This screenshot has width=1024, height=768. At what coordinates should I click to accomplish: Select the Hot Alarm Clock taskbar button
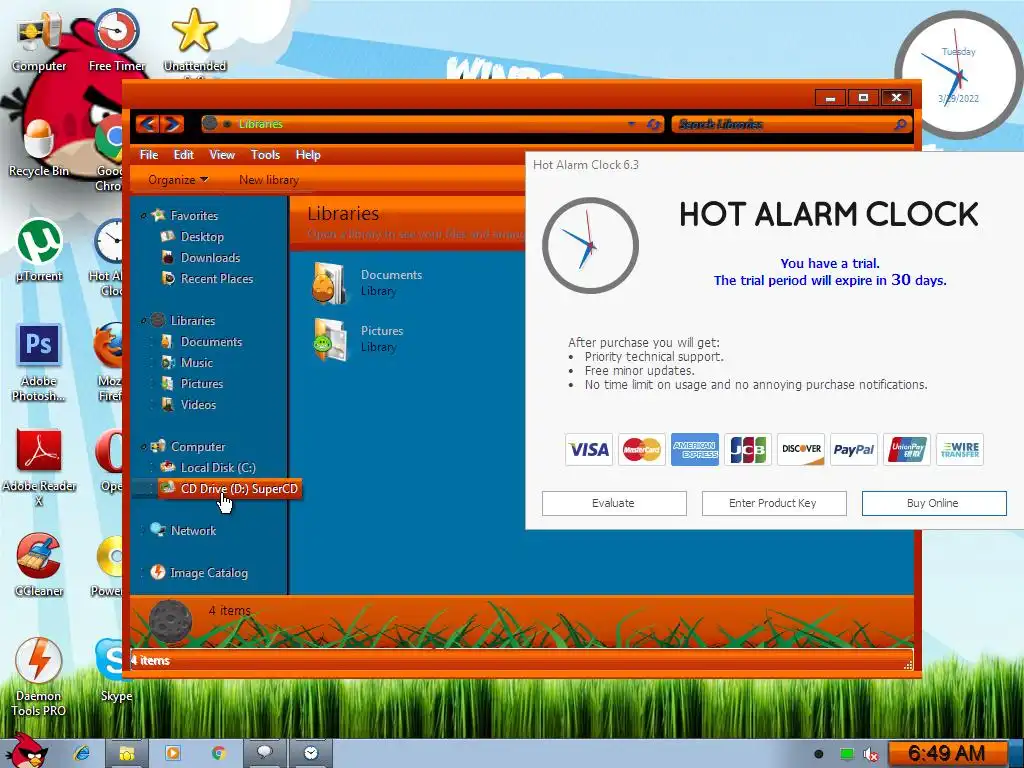coord(311,753)
